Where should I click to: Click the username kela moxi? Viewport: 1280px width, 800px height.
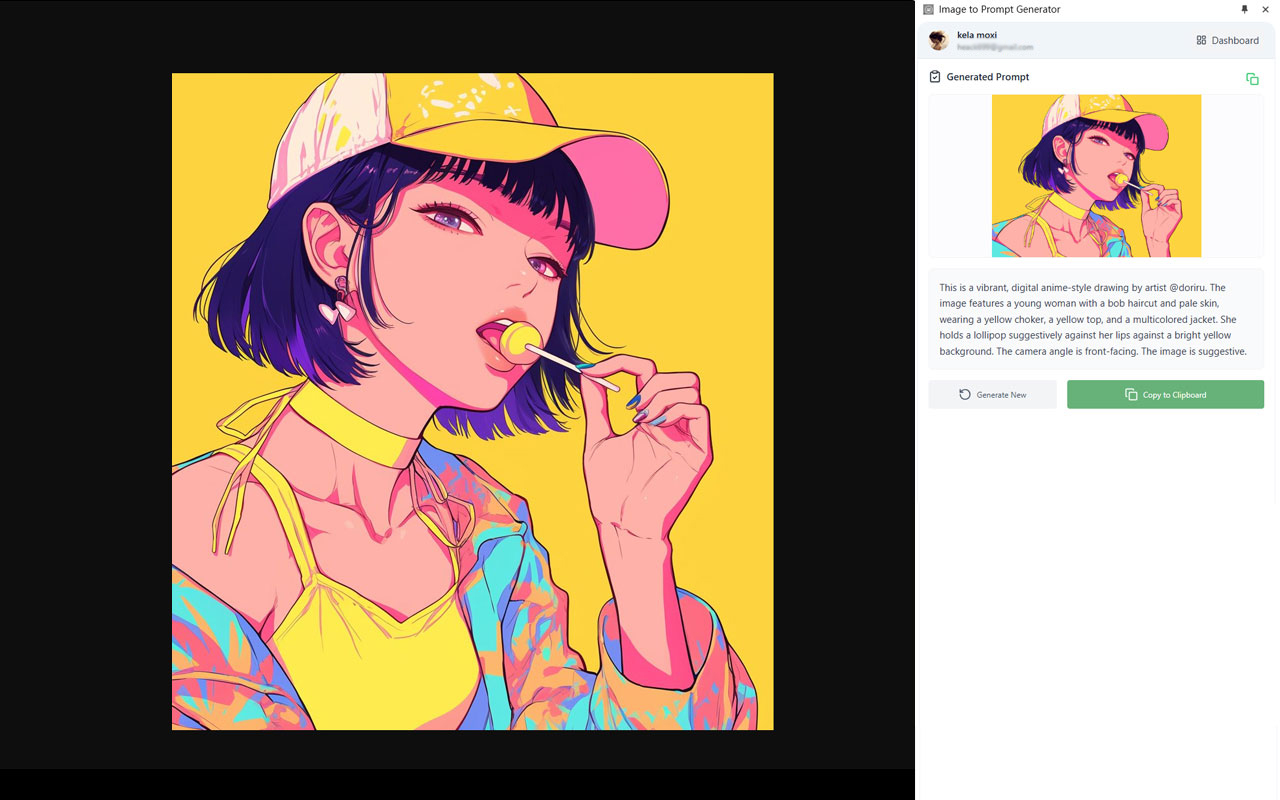tap(977, 35)
